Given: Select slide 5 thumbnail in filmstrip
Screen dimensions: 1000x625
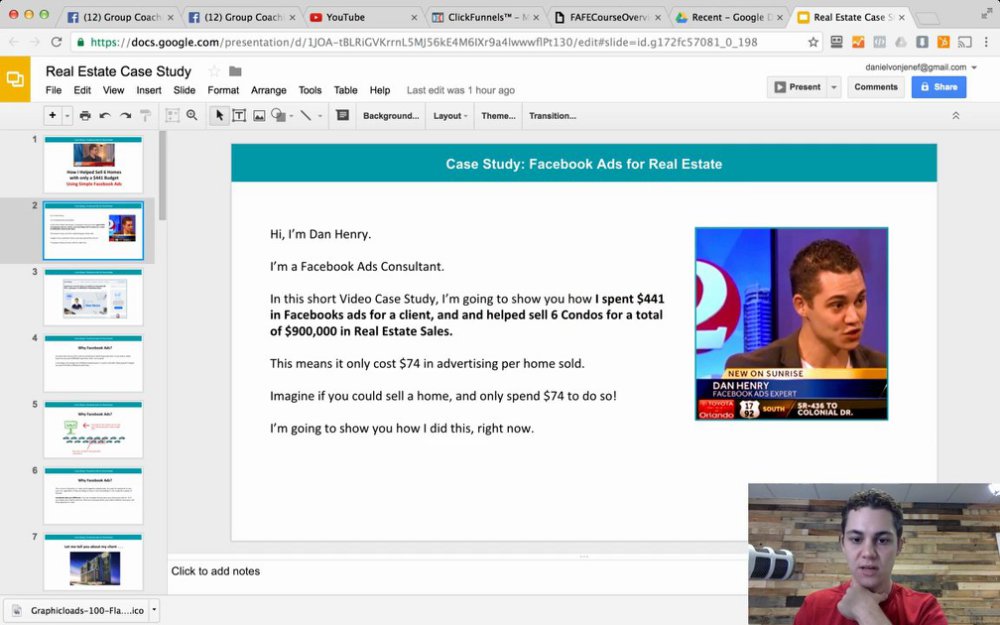Looking at the screenshot, I should [x=93, y=429].
